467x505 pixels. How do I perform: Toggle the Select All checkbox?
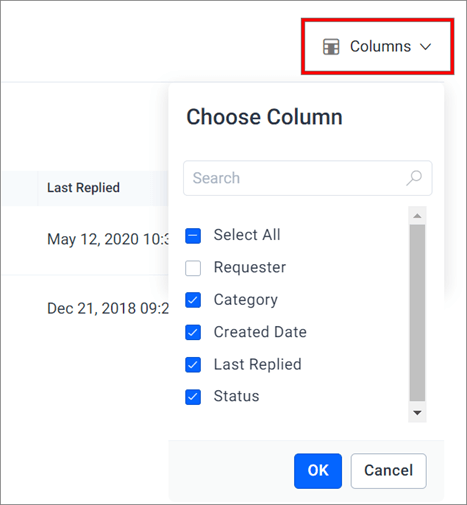coord(193,236)
